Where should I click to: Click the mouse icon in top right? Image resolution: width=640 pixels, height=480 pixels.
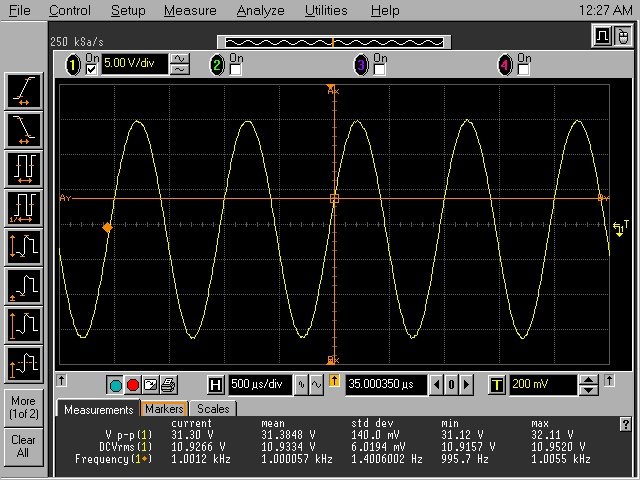[622, 36]
